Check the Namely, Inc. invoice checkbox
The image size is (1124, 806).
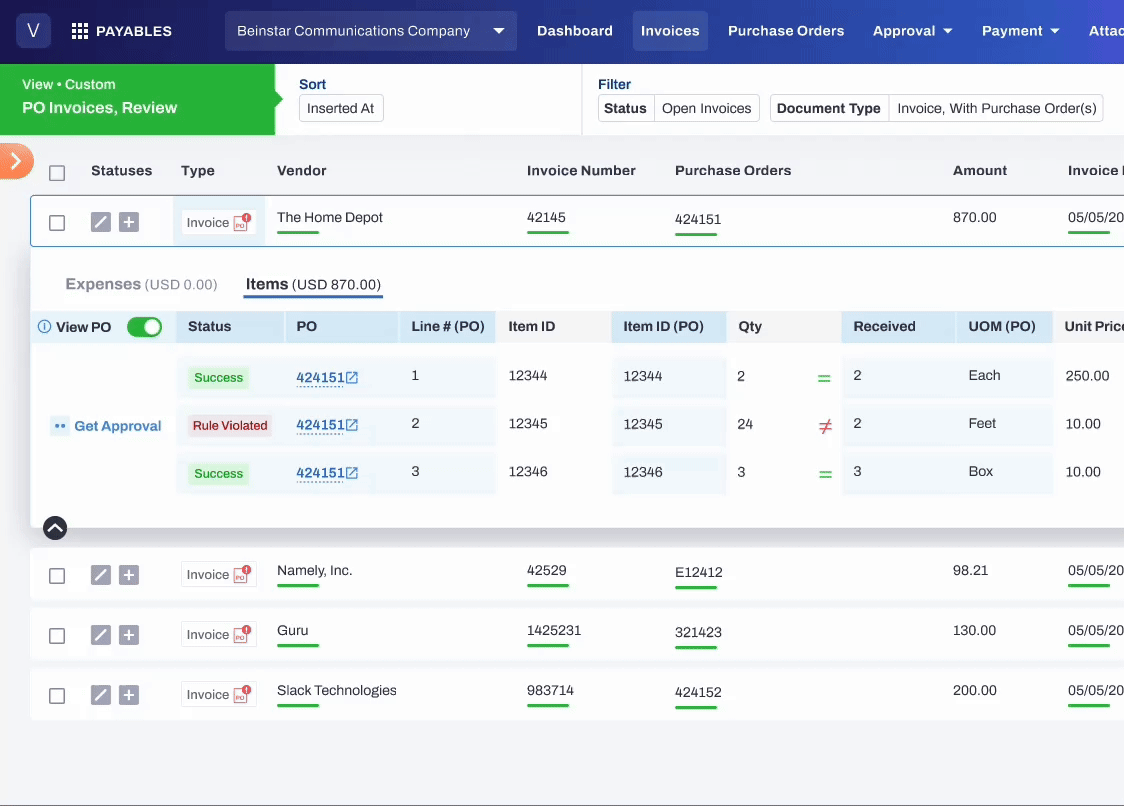click(57, 576)
